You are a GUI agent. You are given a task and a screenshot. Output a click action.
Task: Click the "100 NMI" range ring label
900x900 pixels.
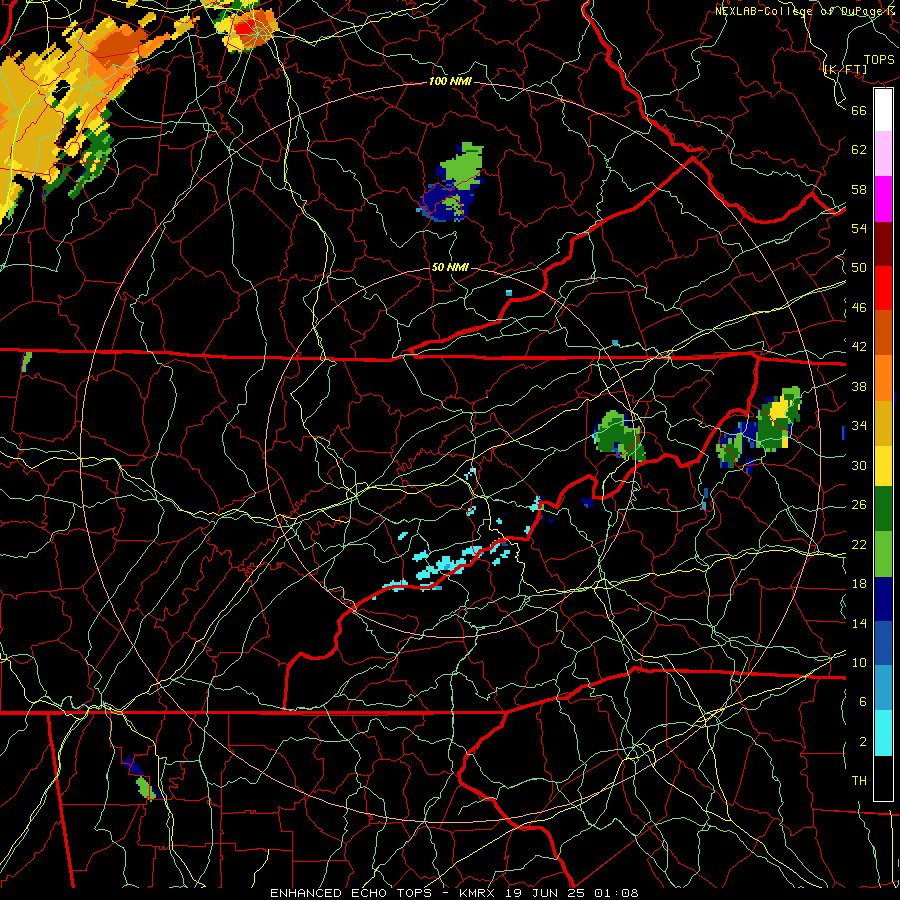click(x=450, y=82)
